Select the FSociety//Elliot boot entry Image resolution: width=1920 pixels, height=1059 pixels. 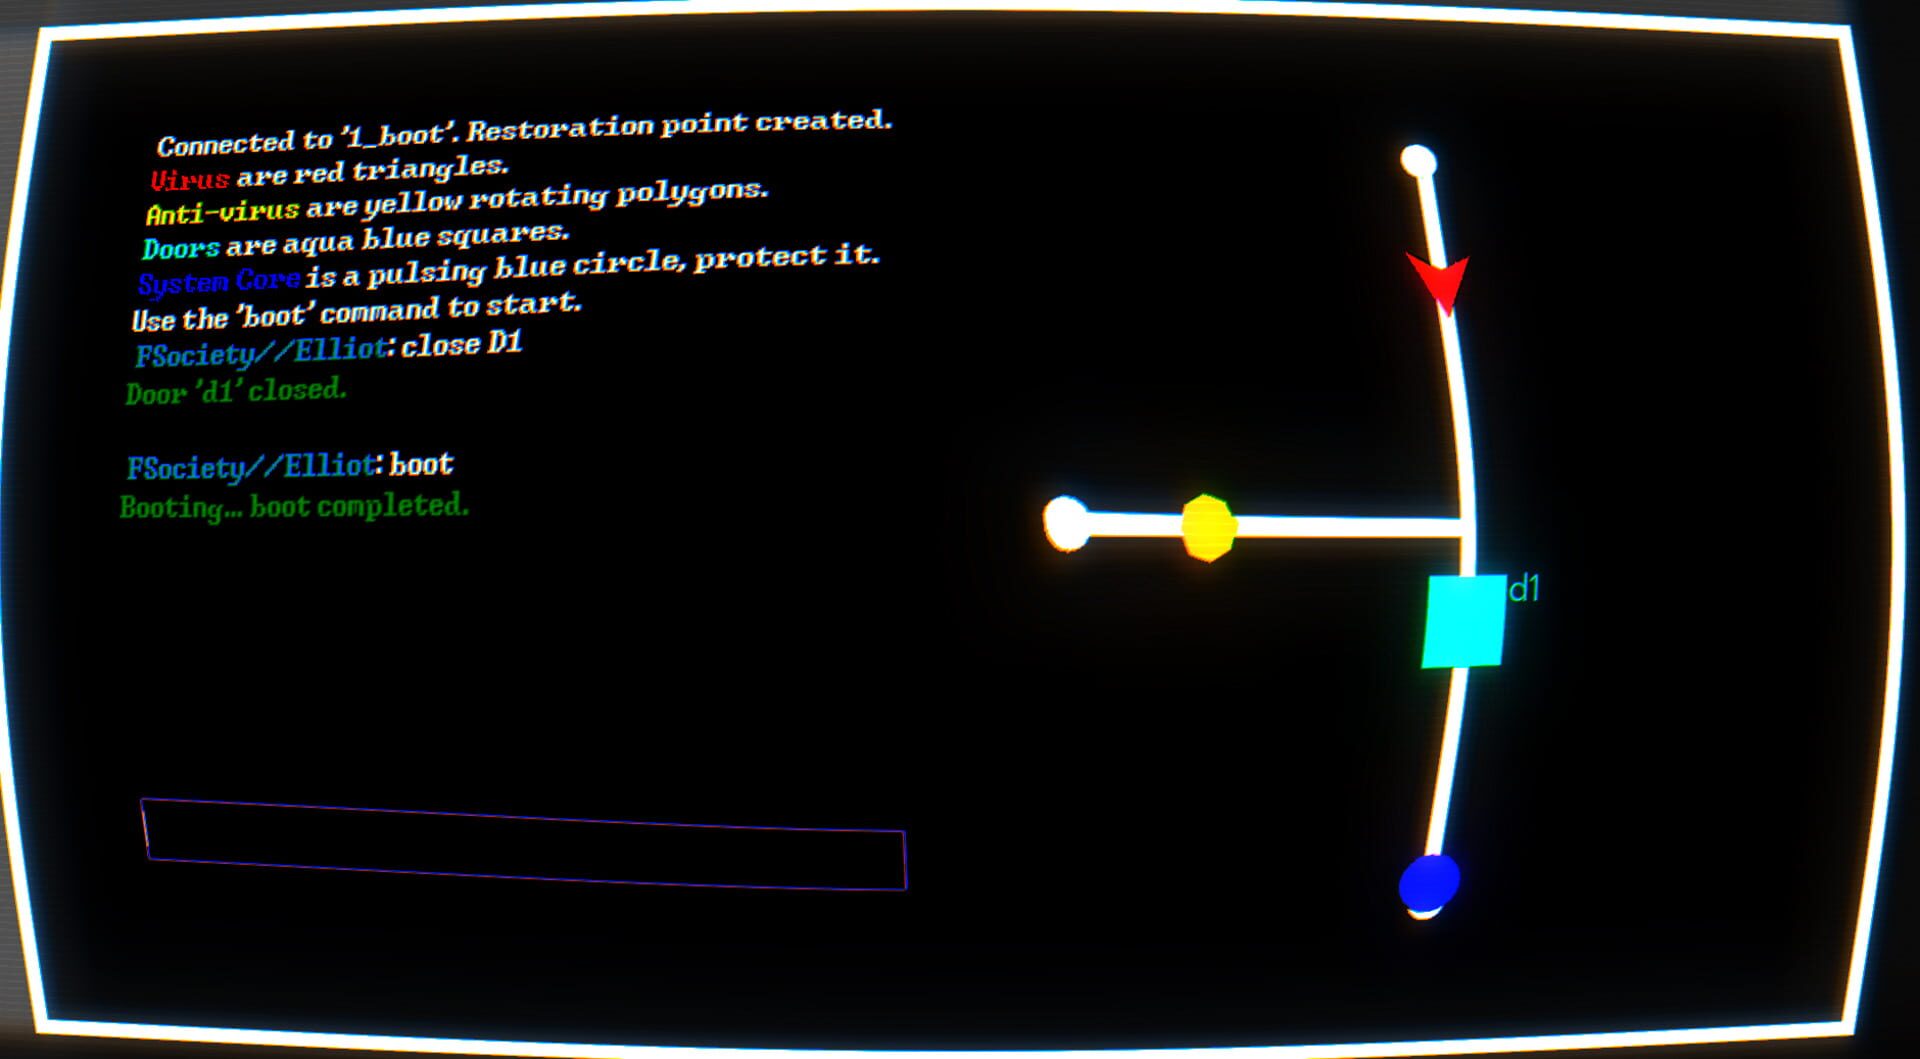(x=290, y=464)
